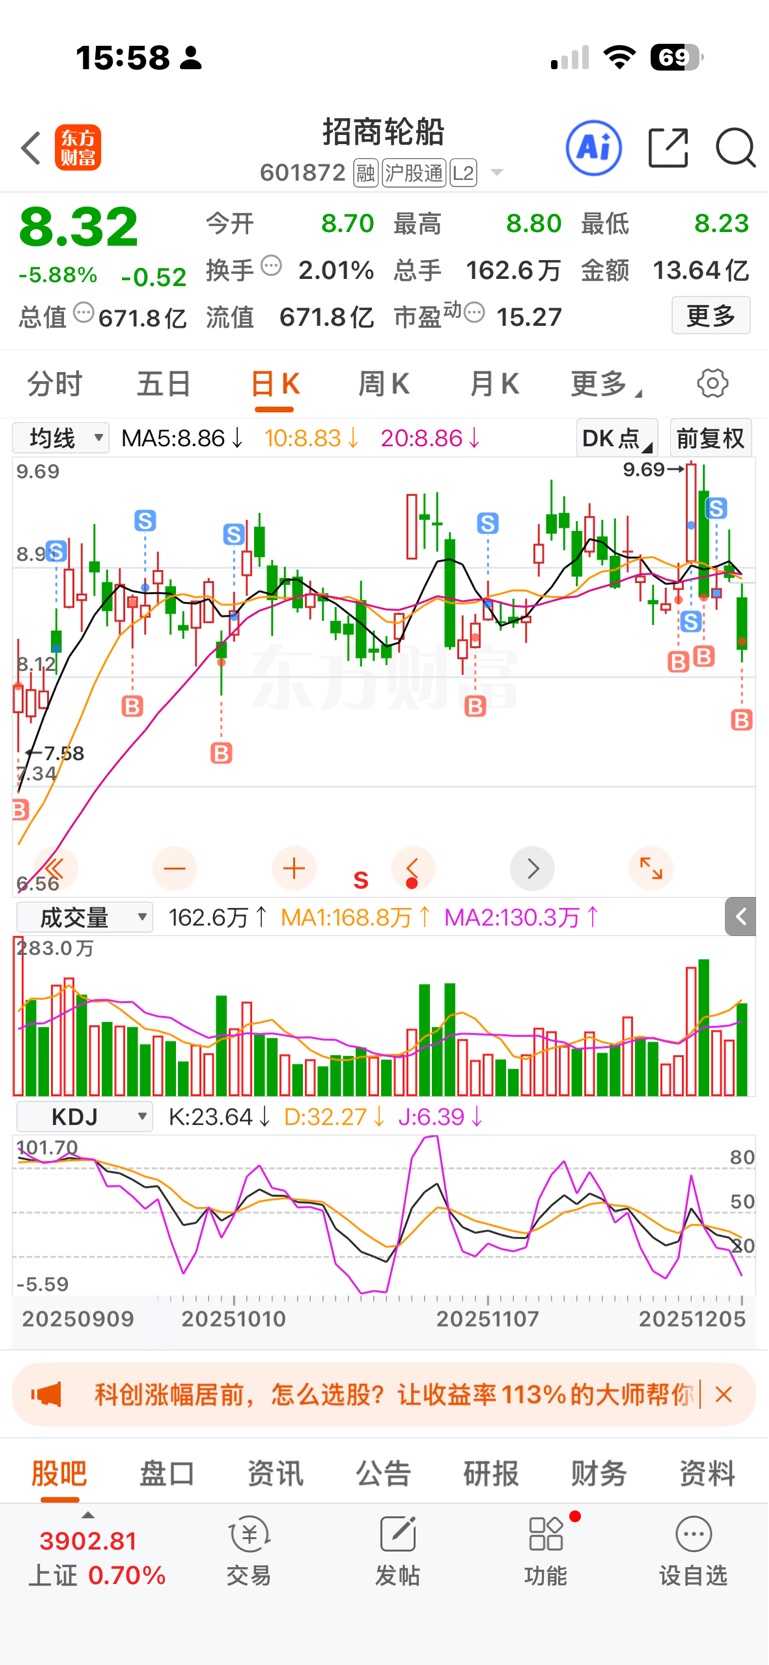
Task: Tap the 9.69 high price label
Action: [x=644, y=469]
